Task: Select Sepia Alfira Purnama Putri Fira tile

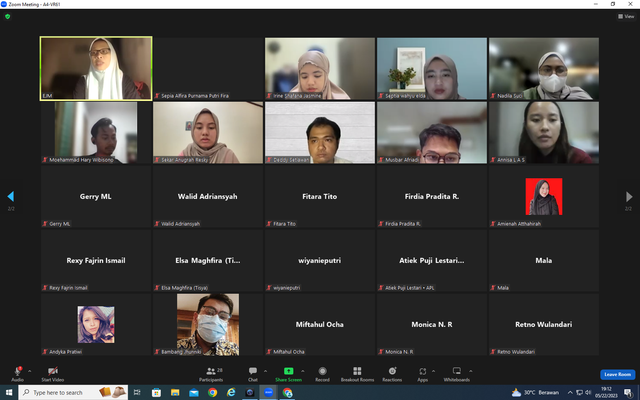Action: (x=208, y=68)
